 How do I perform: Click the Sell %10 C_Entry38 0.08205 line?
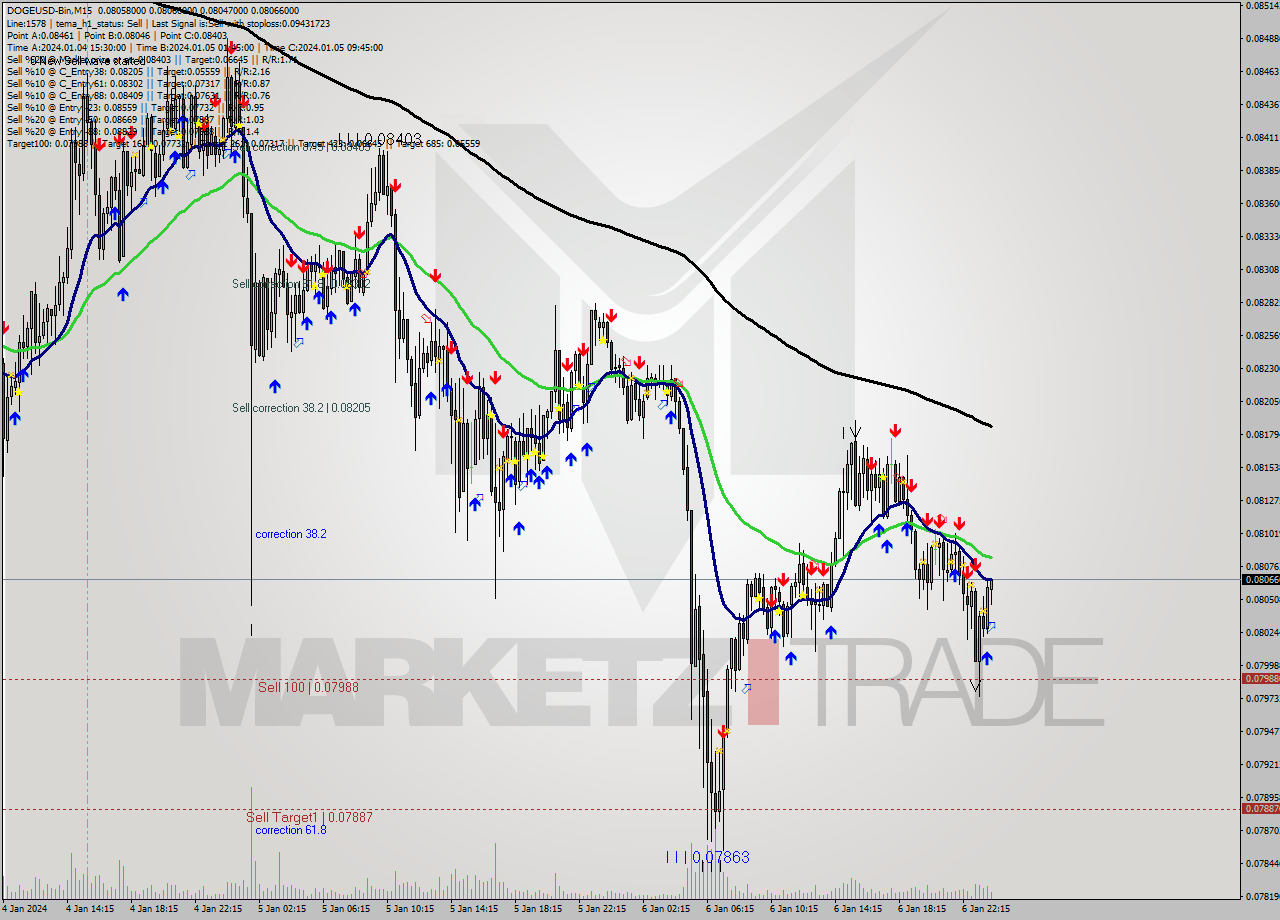coord(138,71)
